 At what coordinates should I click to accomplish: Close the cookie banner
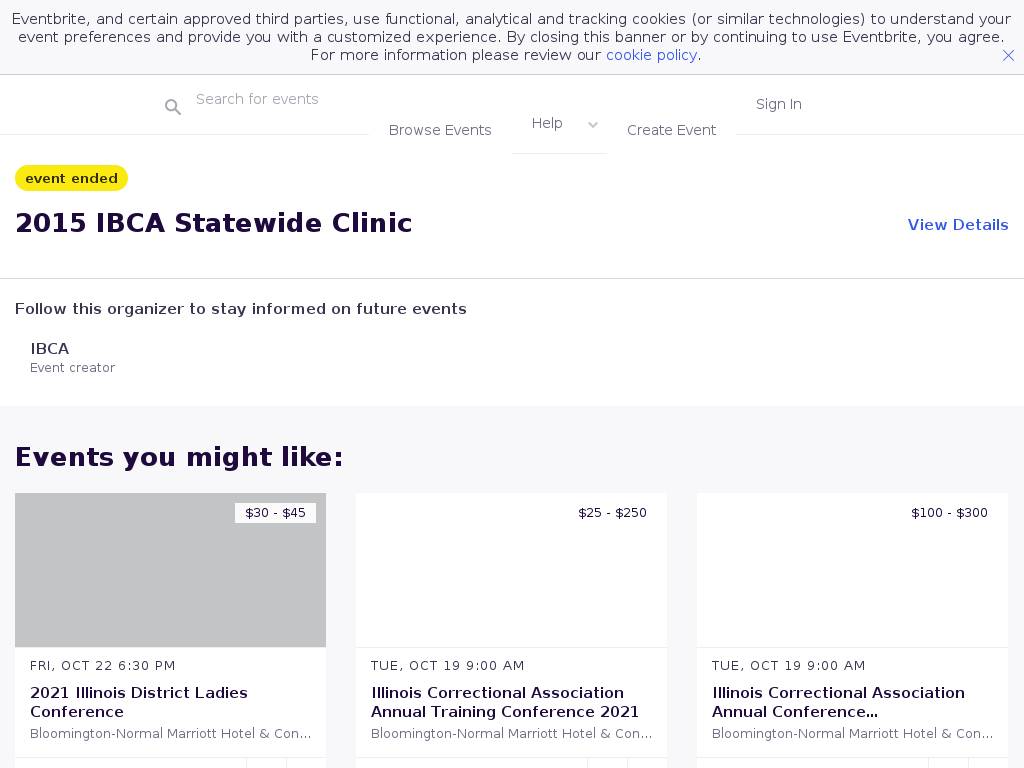1008,56
